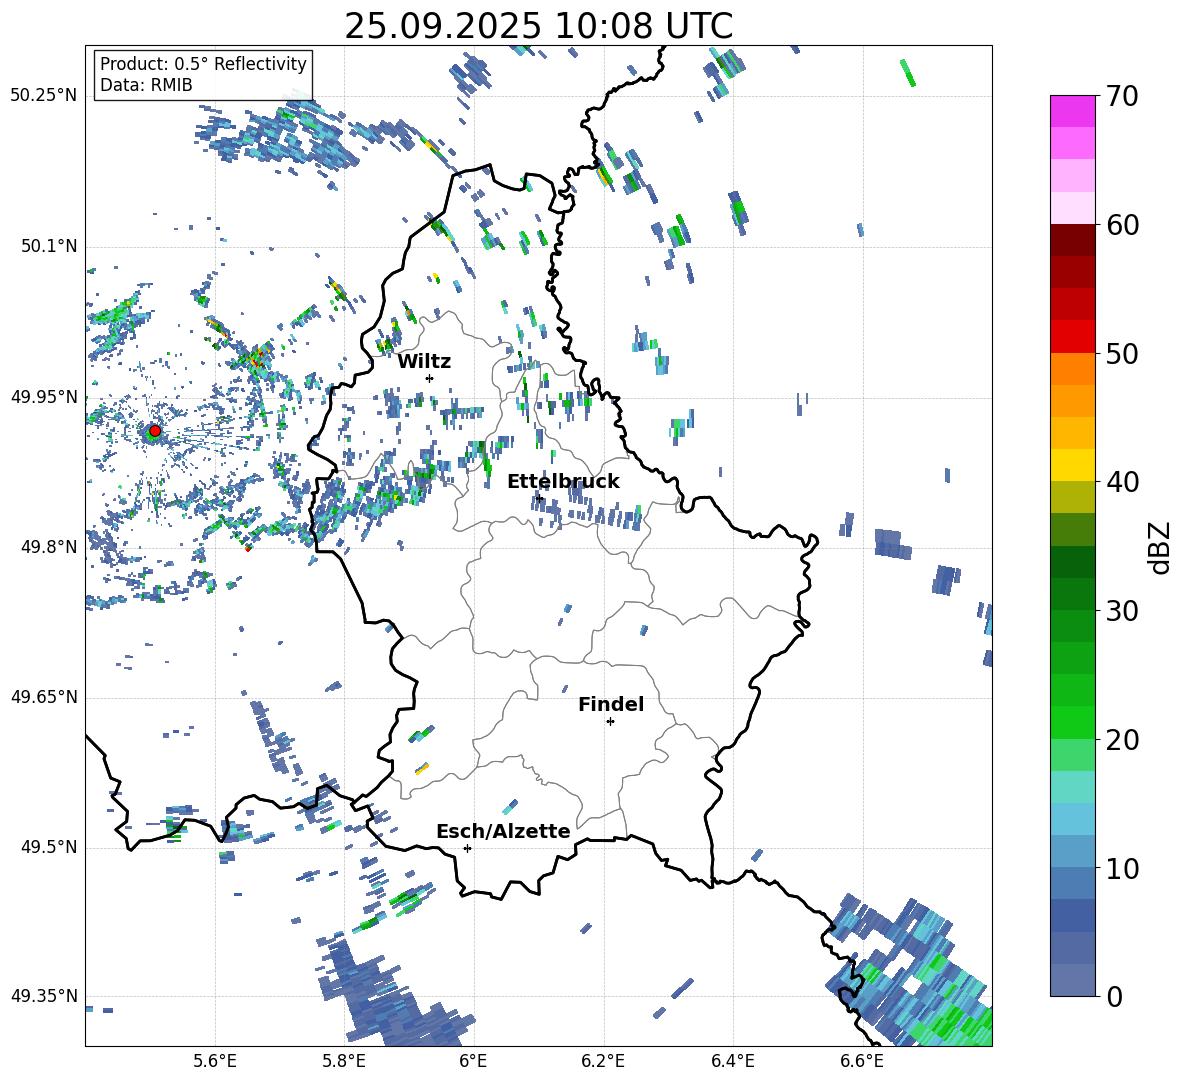Click the 70 tick on the colorbar
Image resolution: width=1184 pixels, height=1081 pixels.
click(1121, 97)
